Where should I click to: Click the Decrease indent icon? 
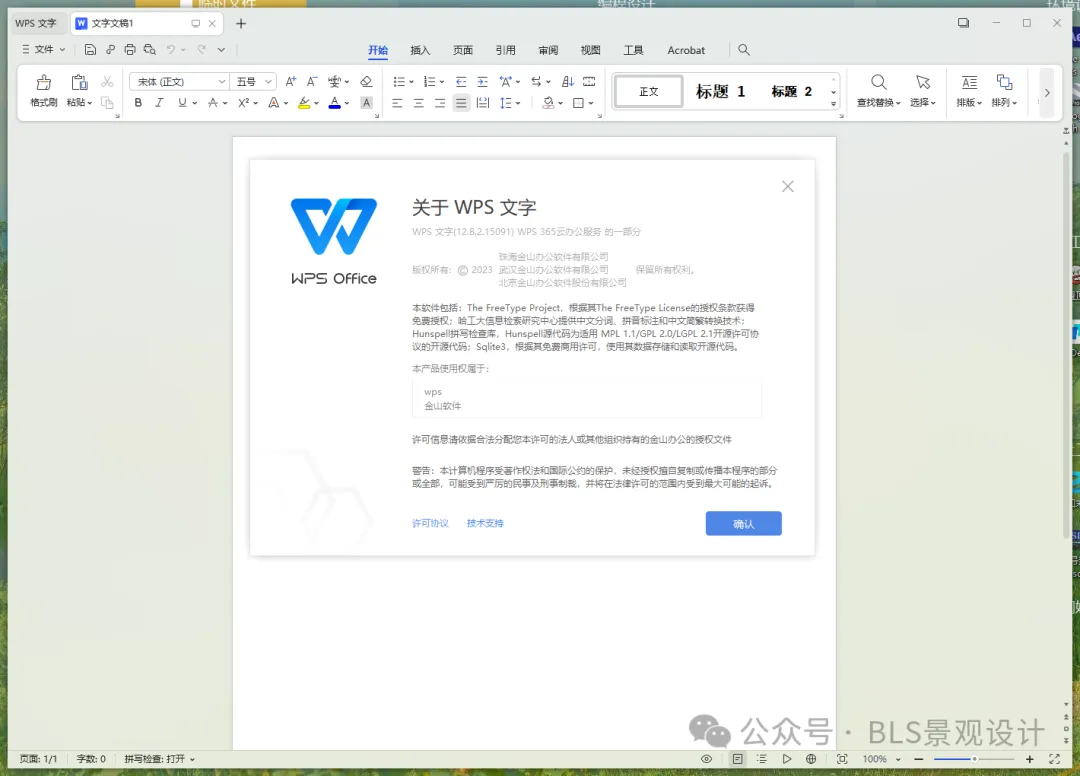(461, 81)
